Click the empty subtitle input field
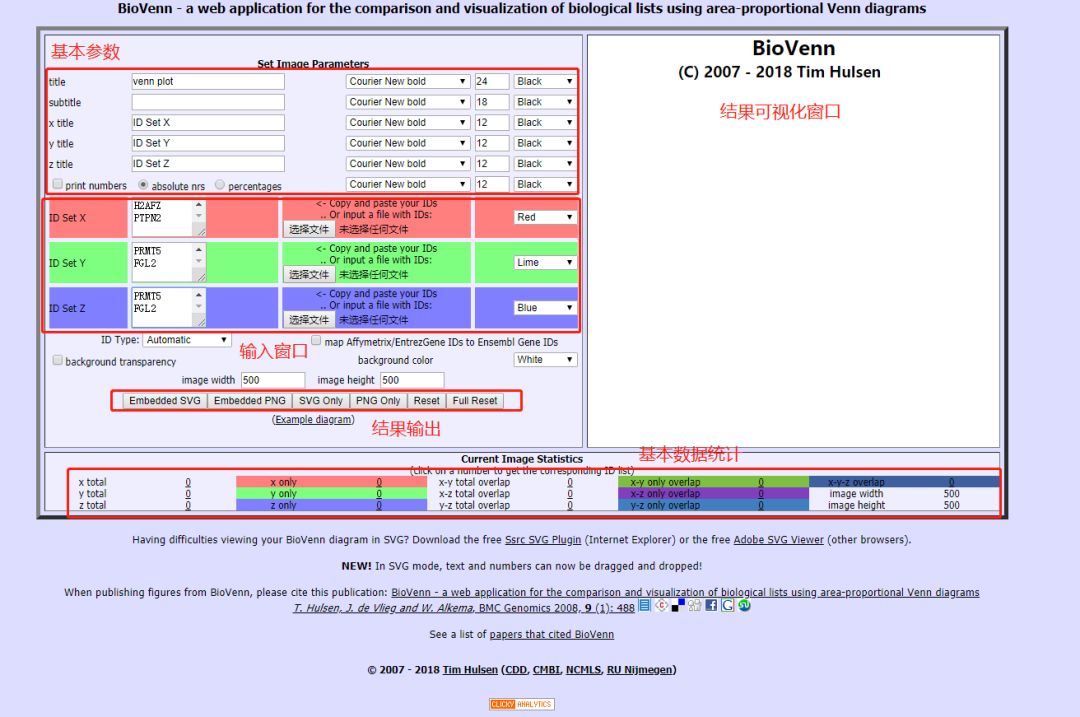This screenshot has width=1080, height=717. click(x=208, y=102)
